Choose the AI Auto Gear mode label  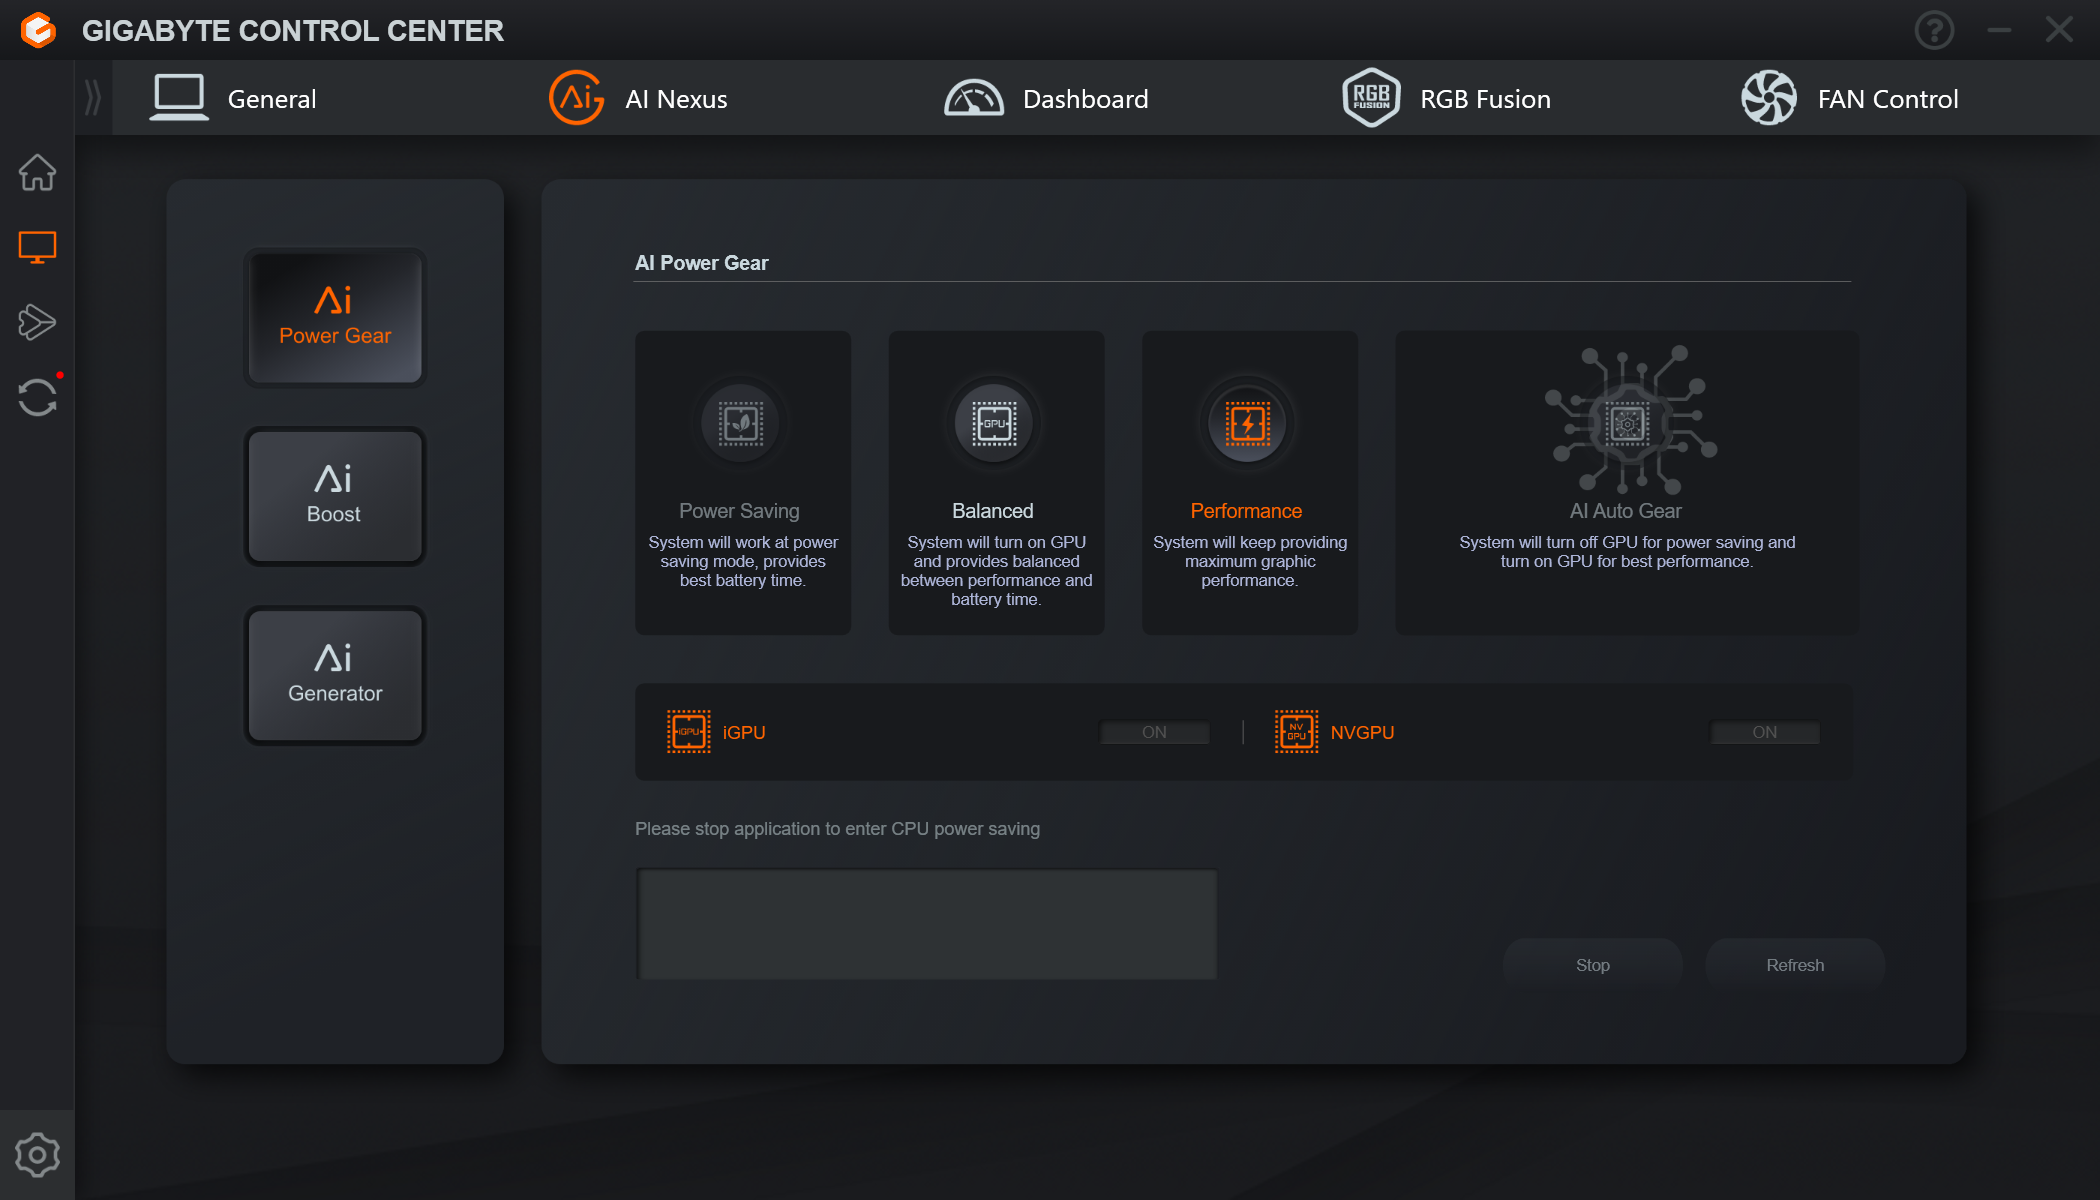click(x=1626, y=511)
